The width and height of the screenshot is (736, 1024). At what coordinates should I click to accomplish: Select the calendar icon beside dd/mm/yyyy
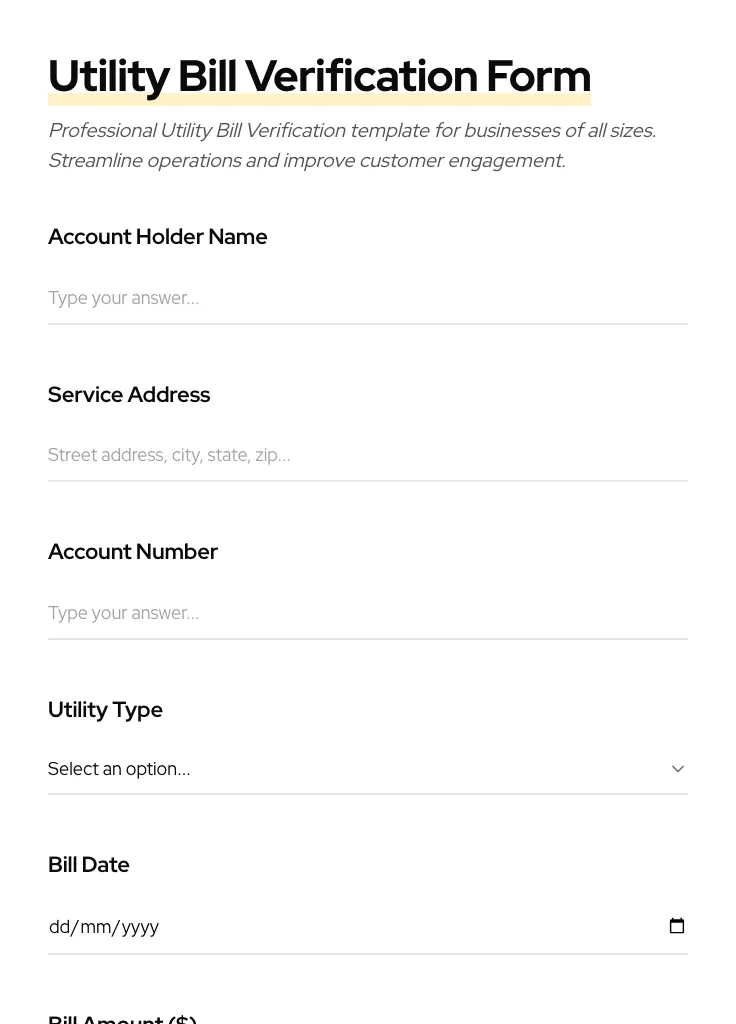click(677, 925)
